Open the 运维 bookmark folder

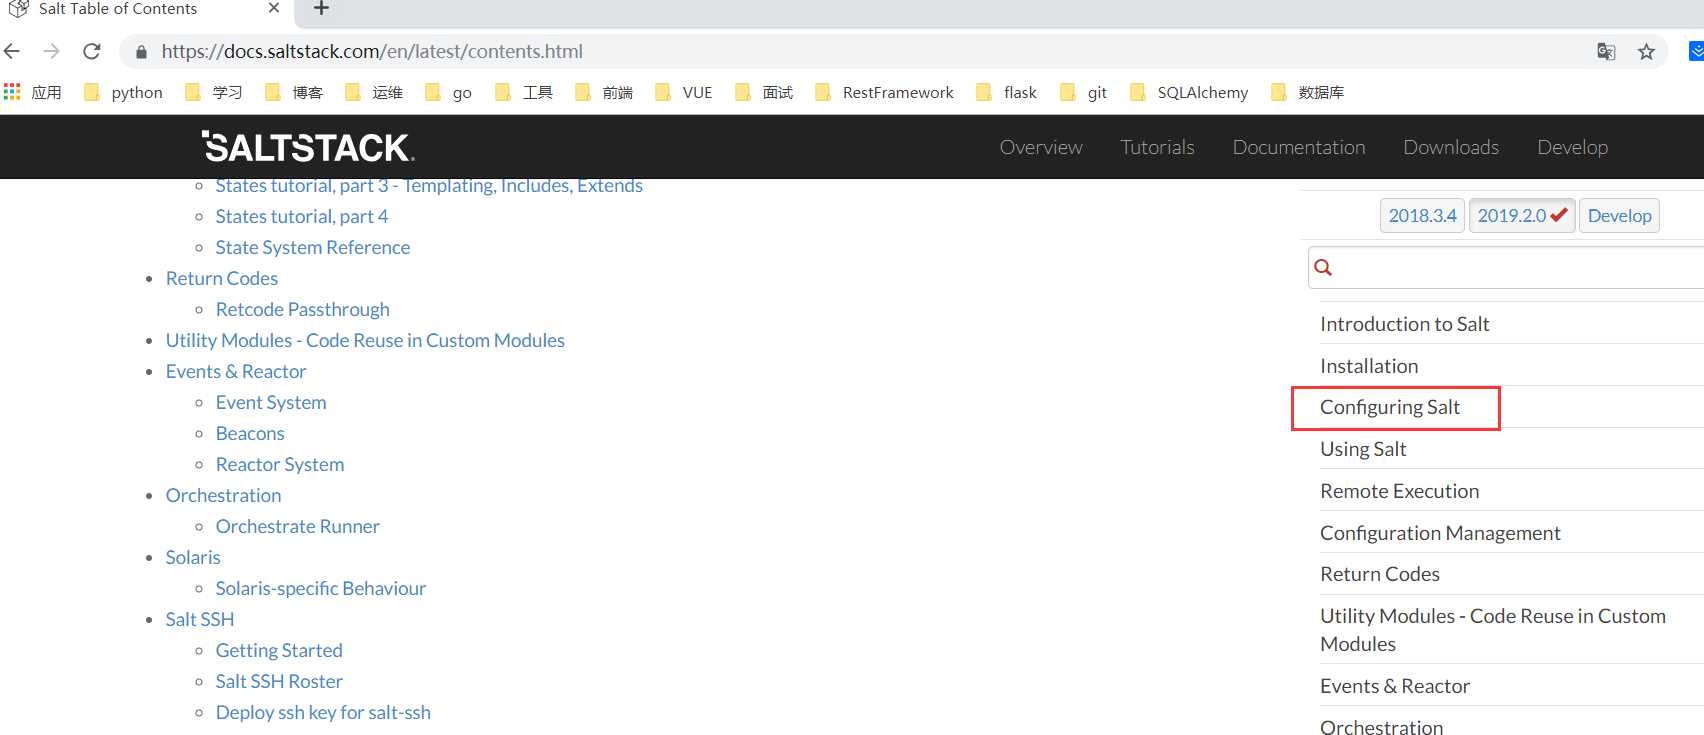click(x=374, y=92)
